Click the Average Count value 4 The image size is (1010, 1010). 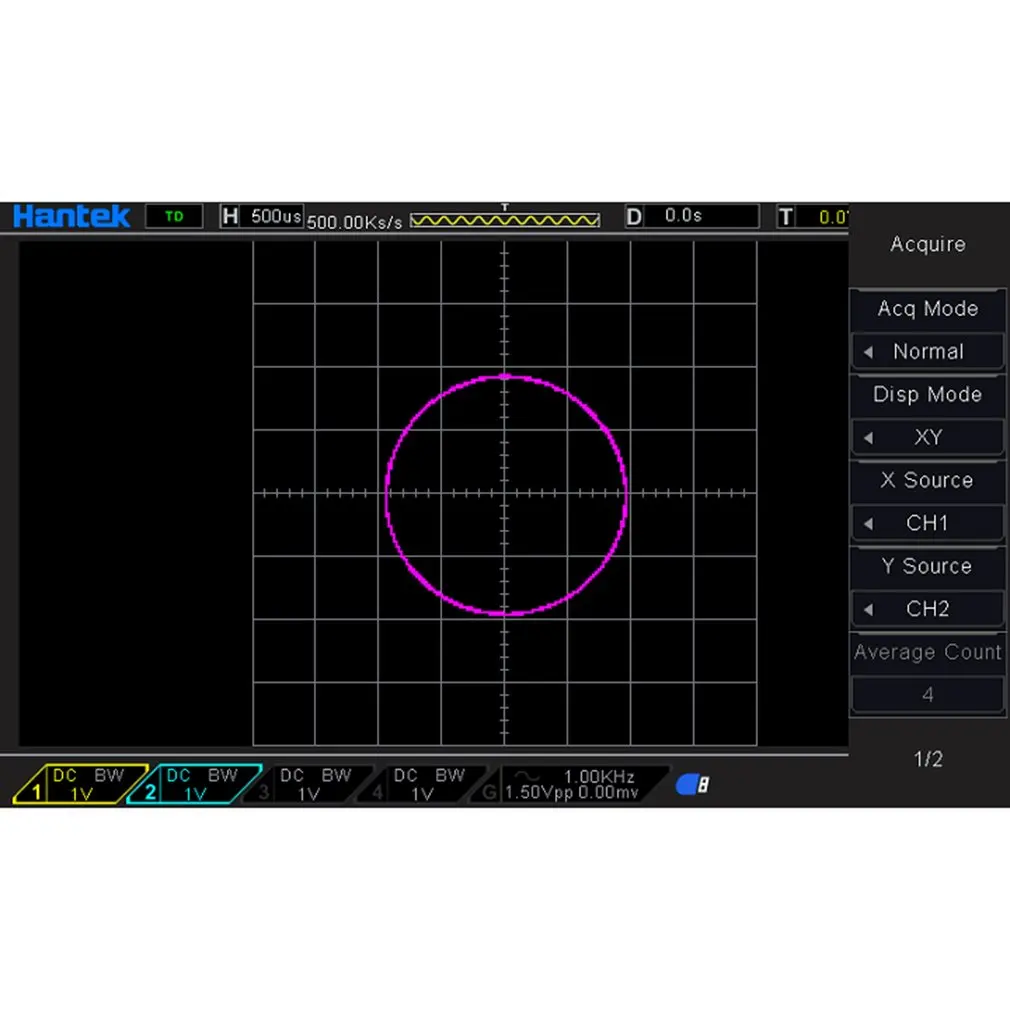(928, 694)
